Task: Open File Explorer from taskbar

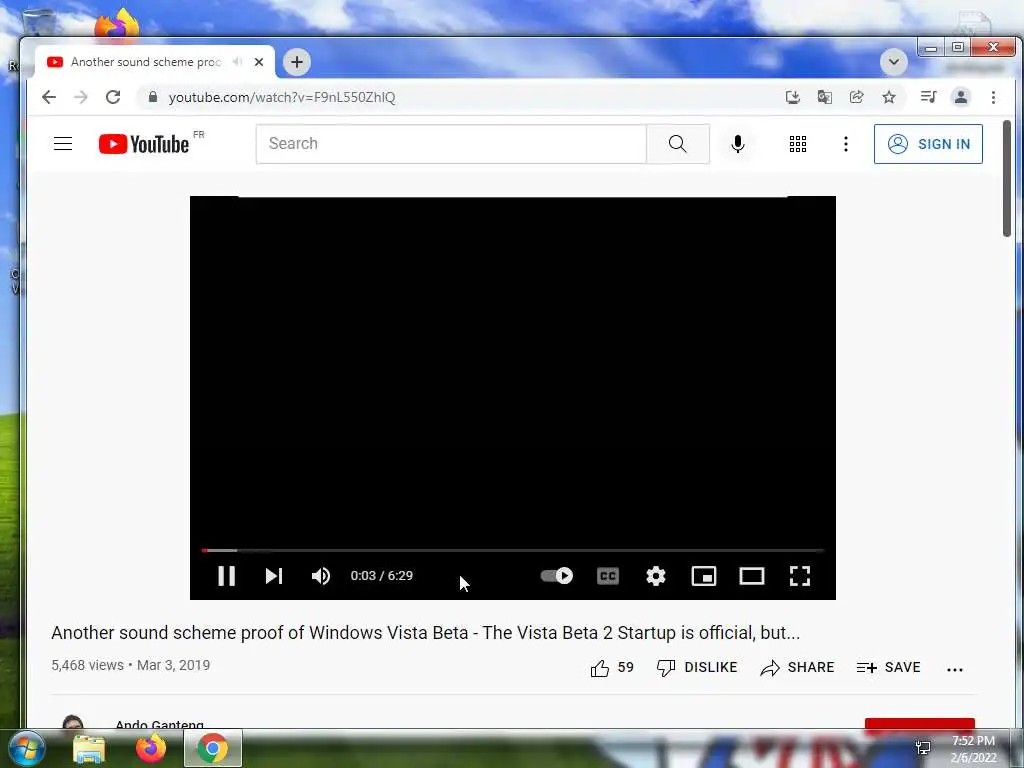Action: 89,748
